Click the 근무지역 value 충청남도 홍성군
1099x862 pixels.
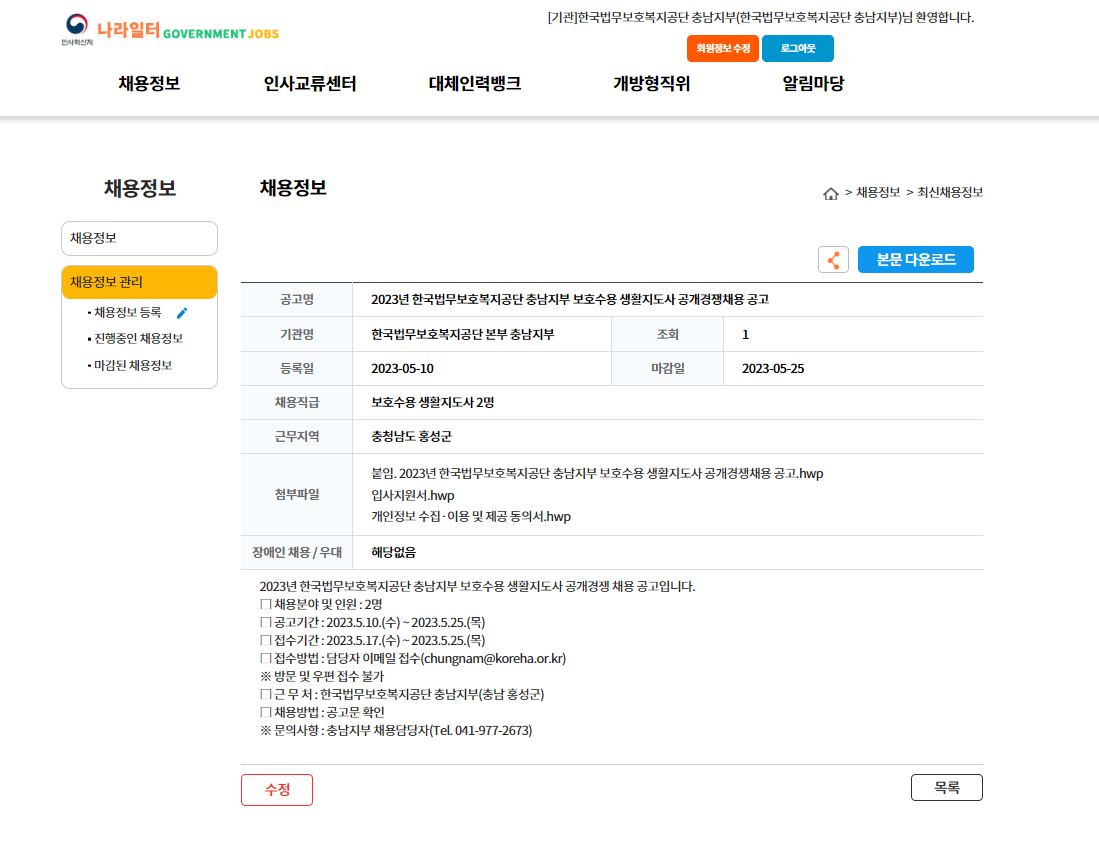click(411, 437)
